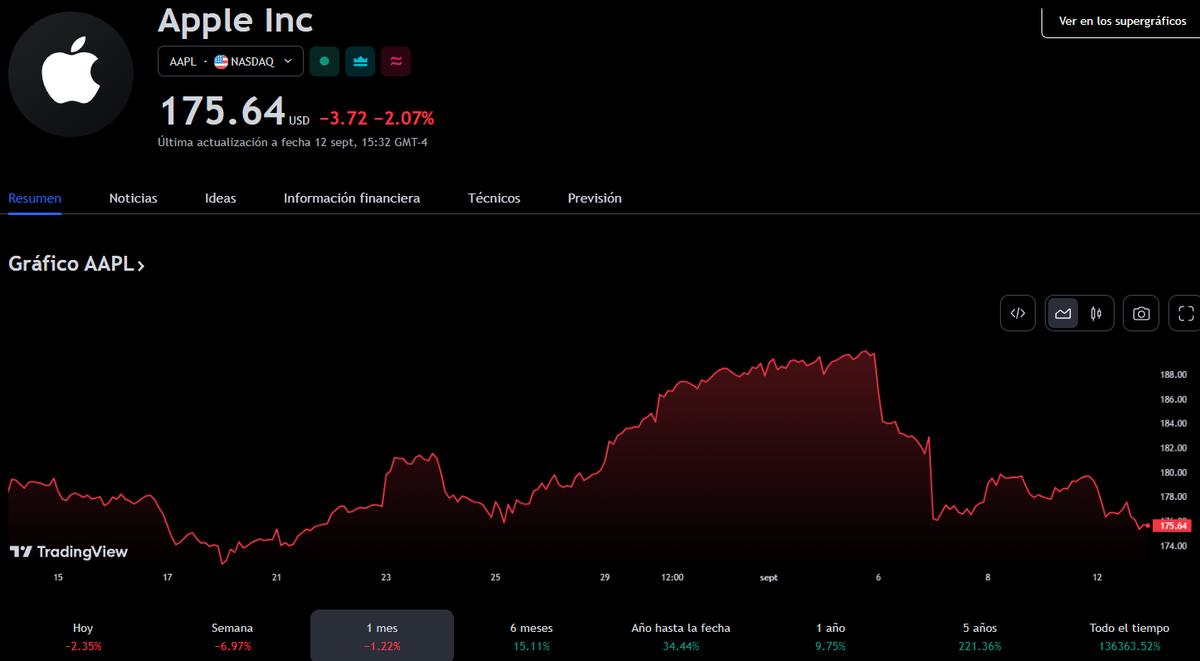Click Ver en los supergráficos button
This screenshot has width=1200, height=661.
click(x=1122, y=21)
